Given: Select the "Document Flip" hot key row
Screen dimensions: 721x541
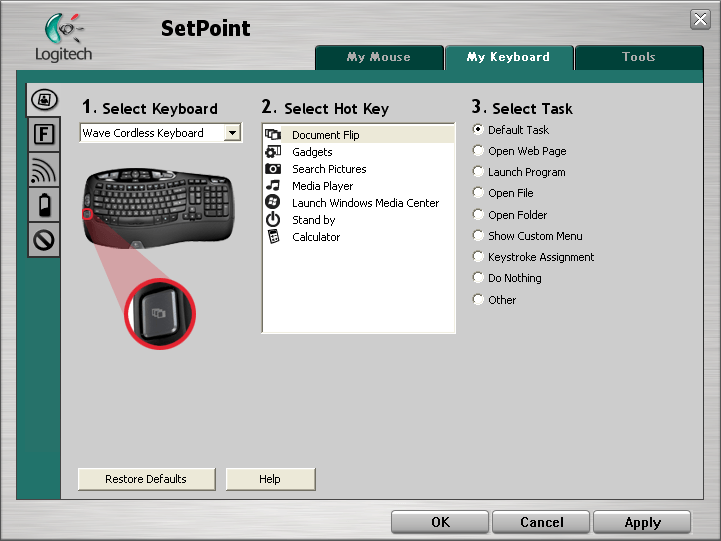Looking at the screenshot, I should pyautogui.click(x=359, y=135).
